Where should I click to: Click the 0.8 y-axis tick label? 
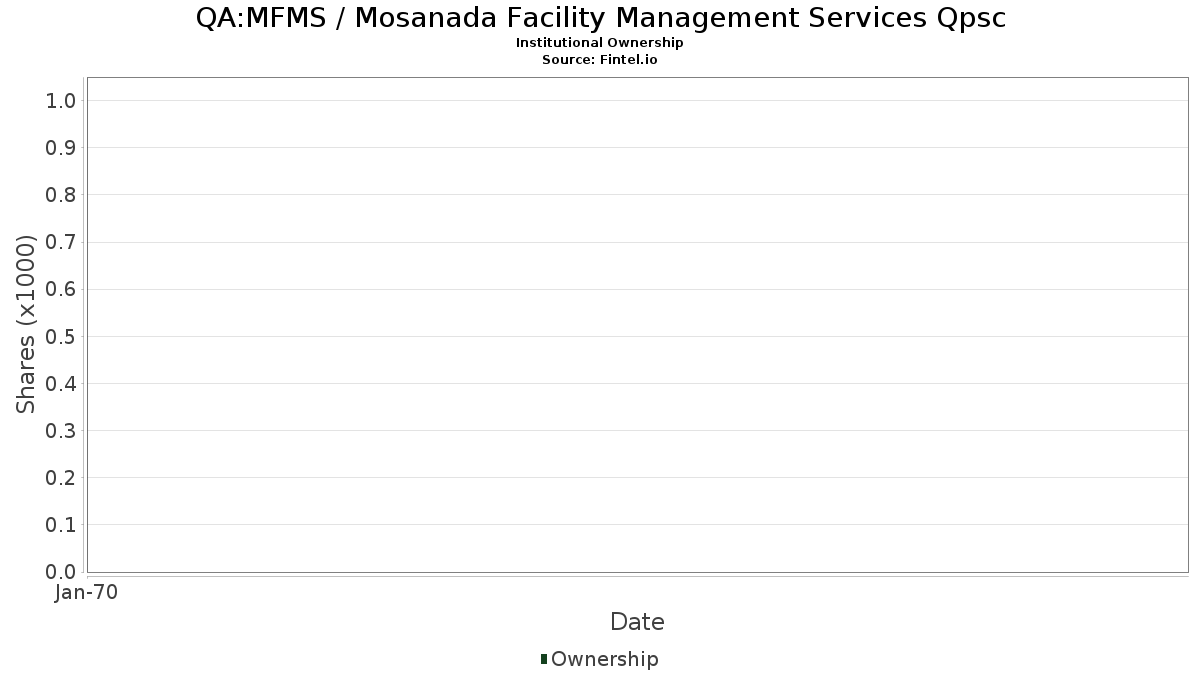coord(61,195)
